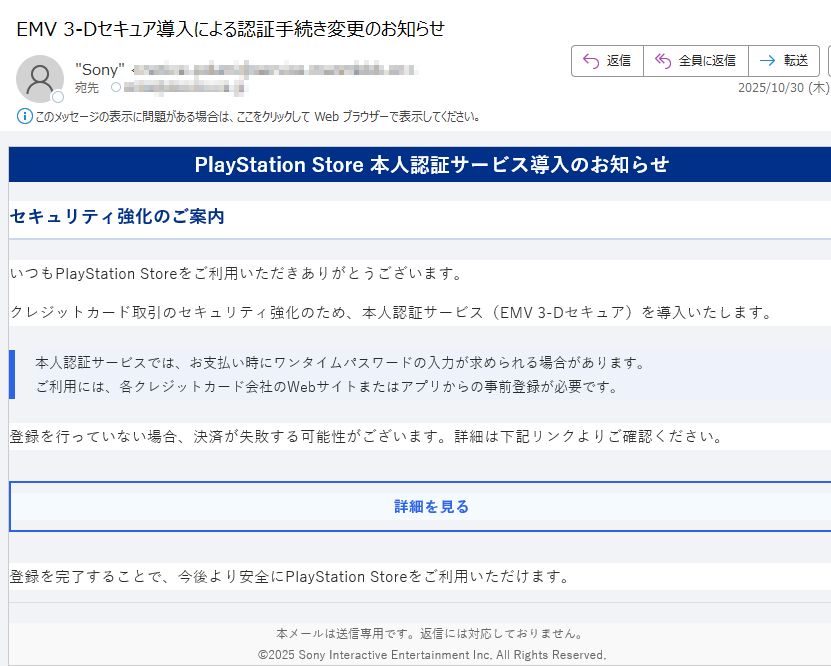Open the 詳細を見る details link

429,506
